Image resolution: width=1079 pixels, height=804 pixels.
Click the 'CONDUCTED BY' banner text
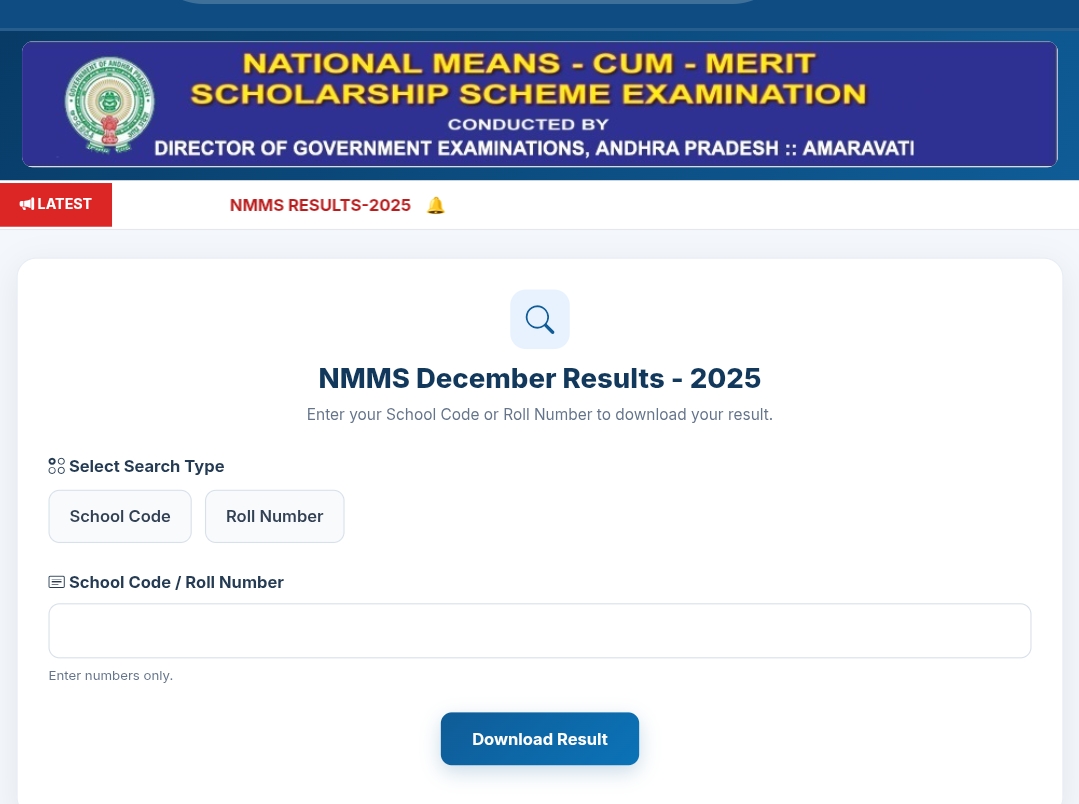tap(528, 125)
